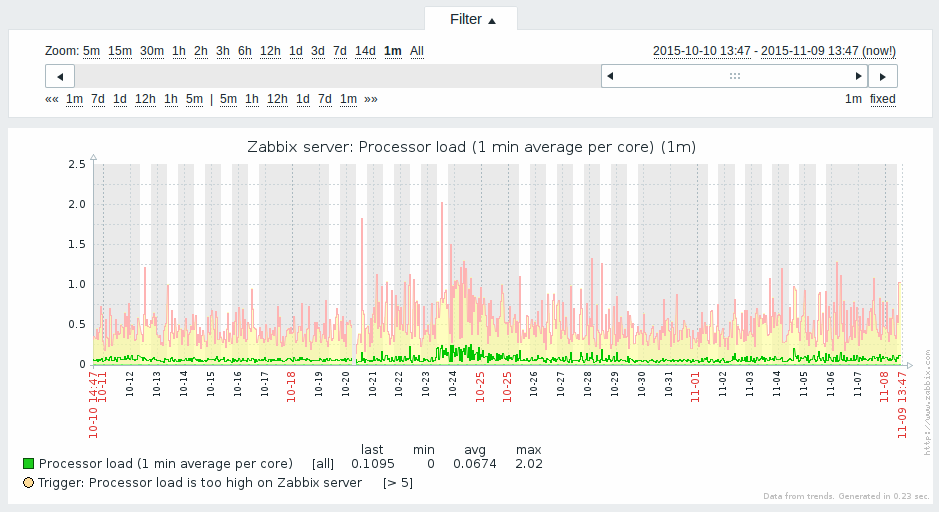
Task: Click the gray scrollbar track area
Action: (337, 76)
